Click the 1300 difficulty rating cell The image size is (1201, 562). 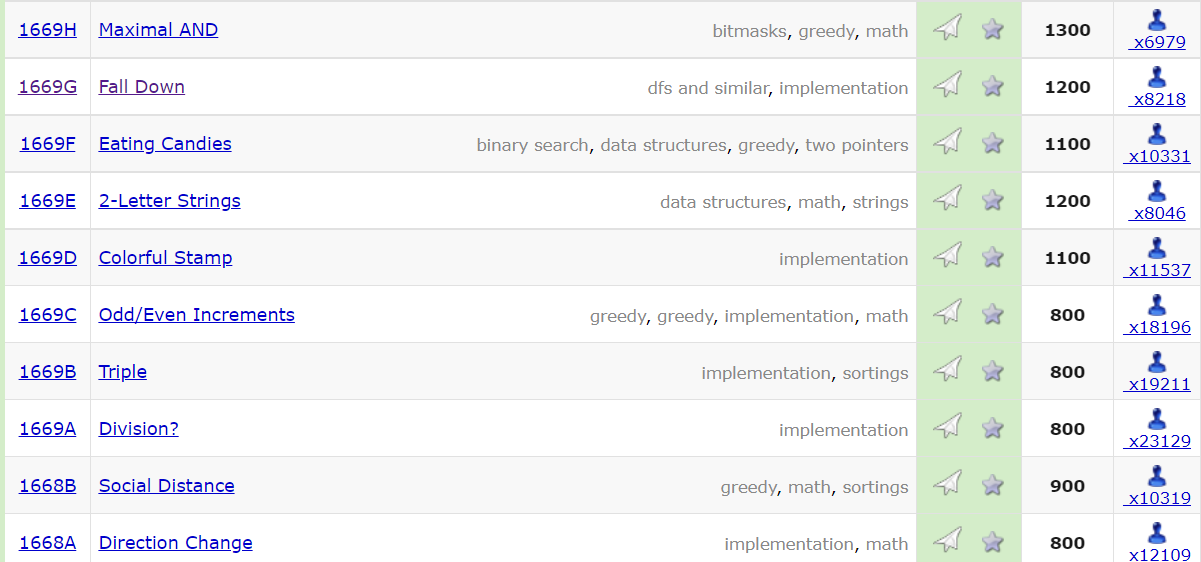(1067, 30)
